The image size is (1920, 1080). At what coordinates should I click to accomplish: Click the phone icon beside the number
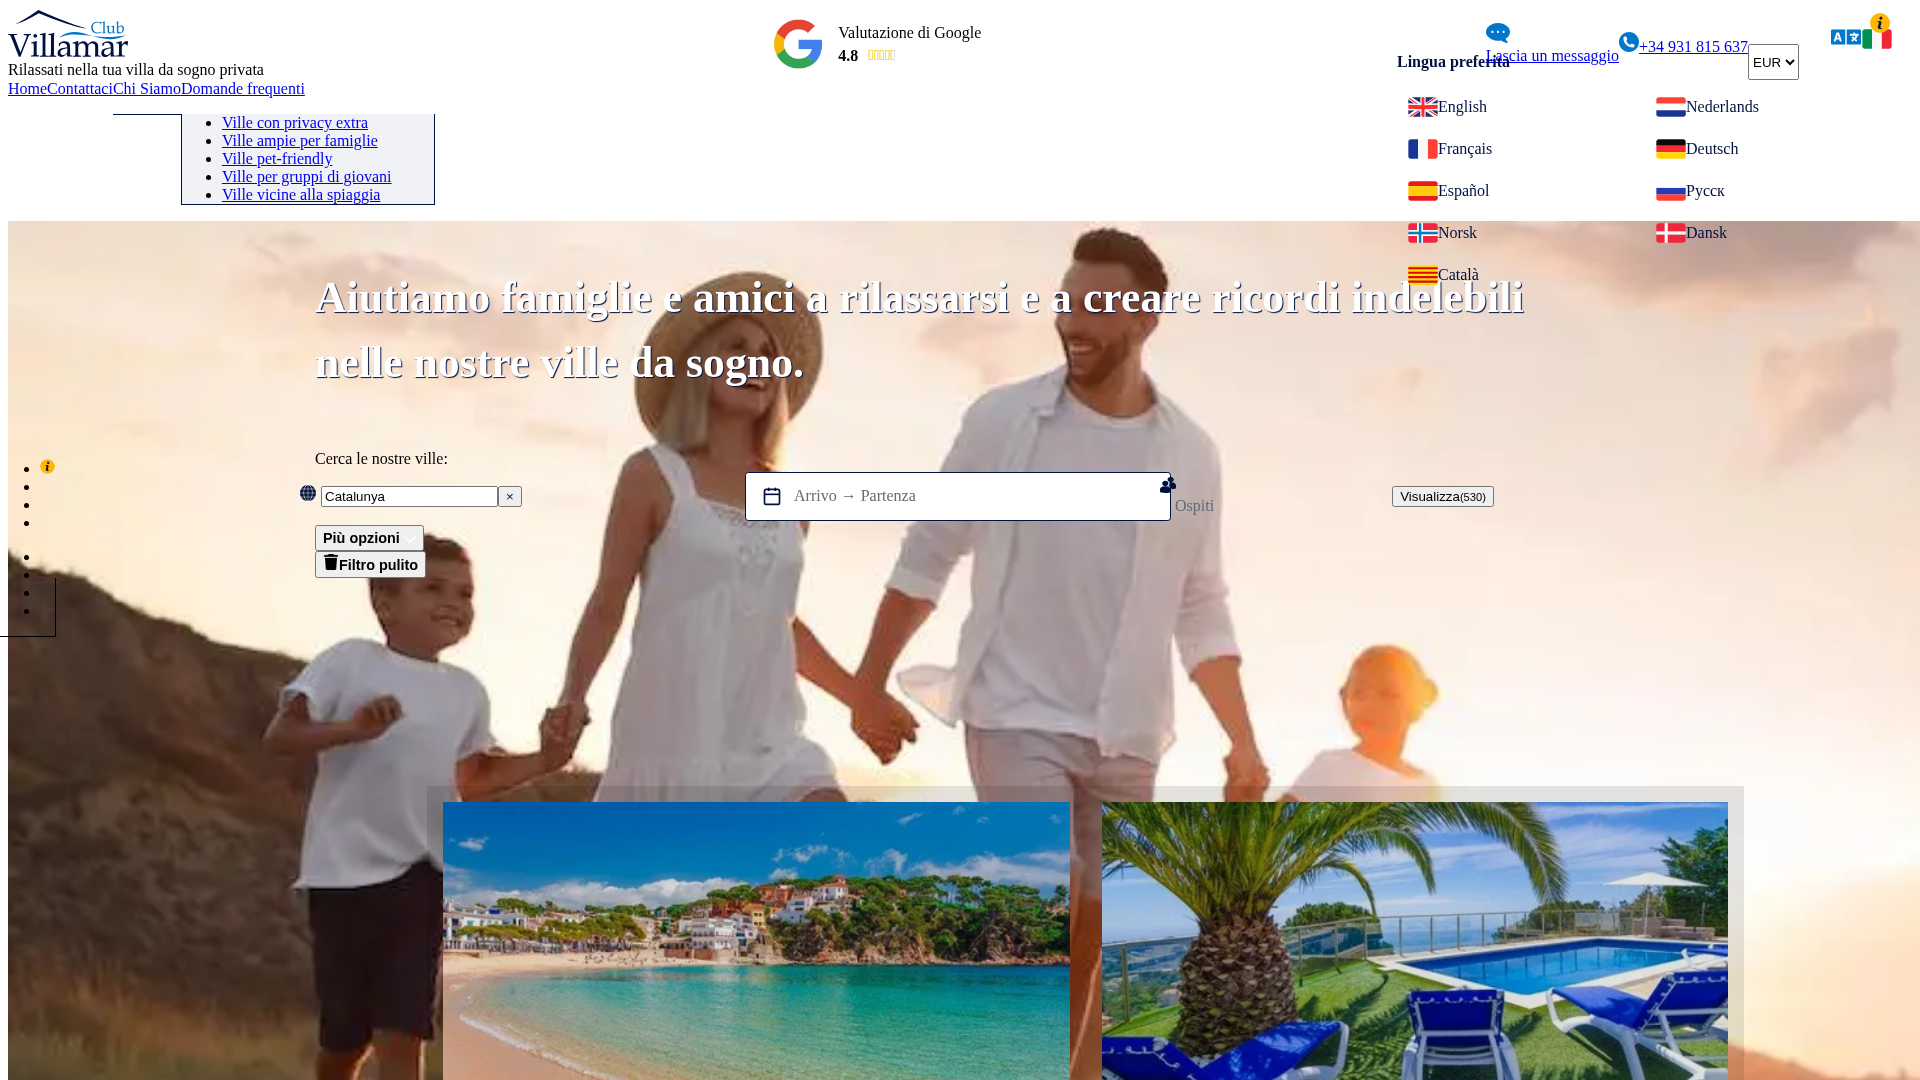coord(1629,42)
